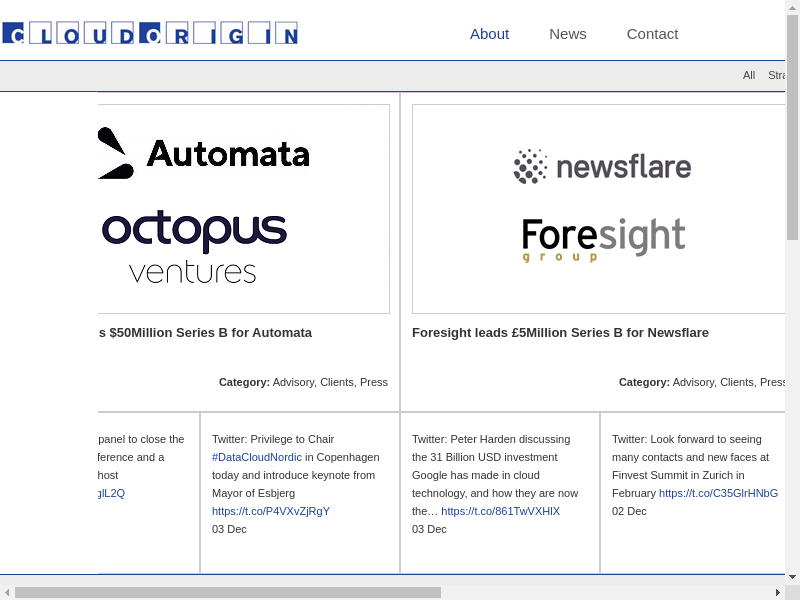Open the About menu item
This screenshot has width=800, height=600.
489,34
